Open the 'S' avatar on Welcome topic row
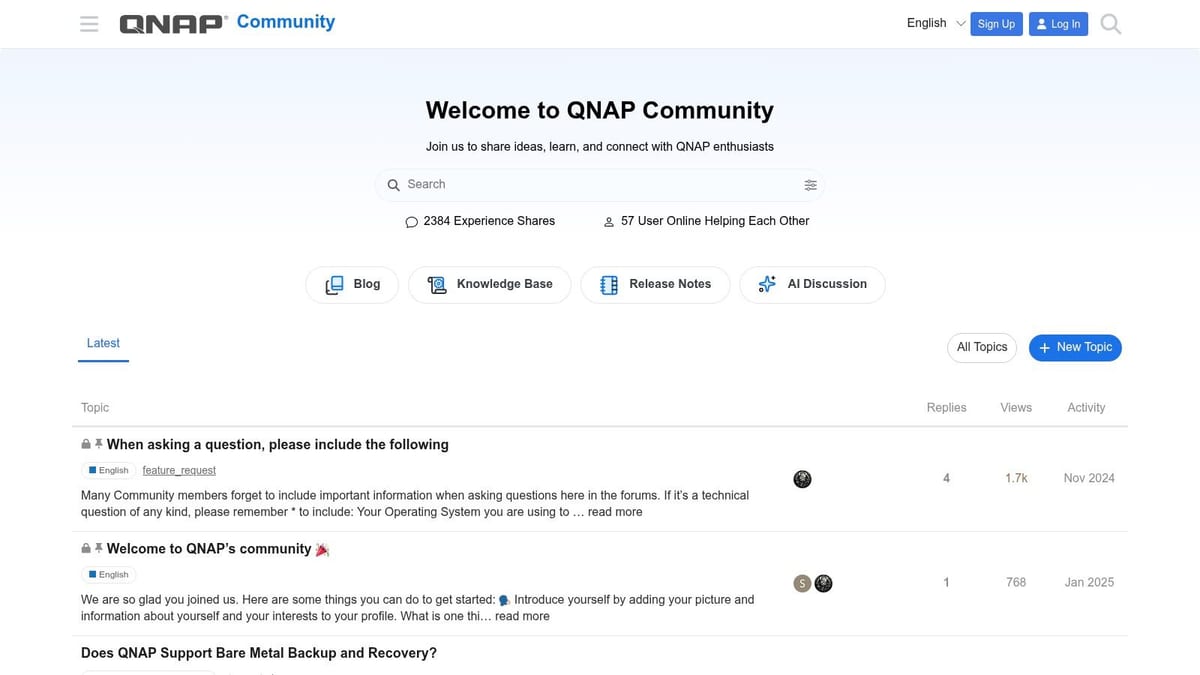Screen dimensions: 1200x675 point(802,583)
